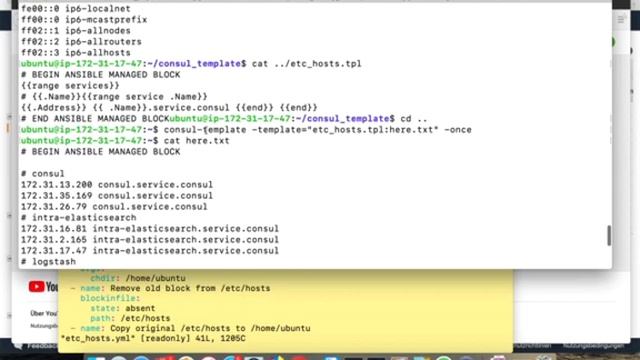The image size is (640, 360).
Task: Click 'state: absent' in the yellow editor
Action: pos(123,309)
